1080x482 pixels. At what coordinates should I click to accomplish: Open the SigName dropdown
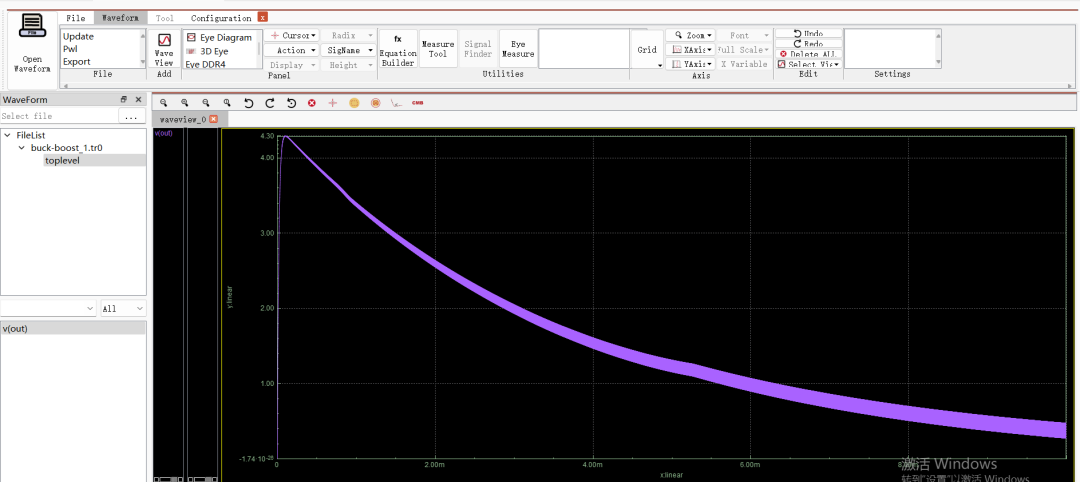click(x=348, y=50)
